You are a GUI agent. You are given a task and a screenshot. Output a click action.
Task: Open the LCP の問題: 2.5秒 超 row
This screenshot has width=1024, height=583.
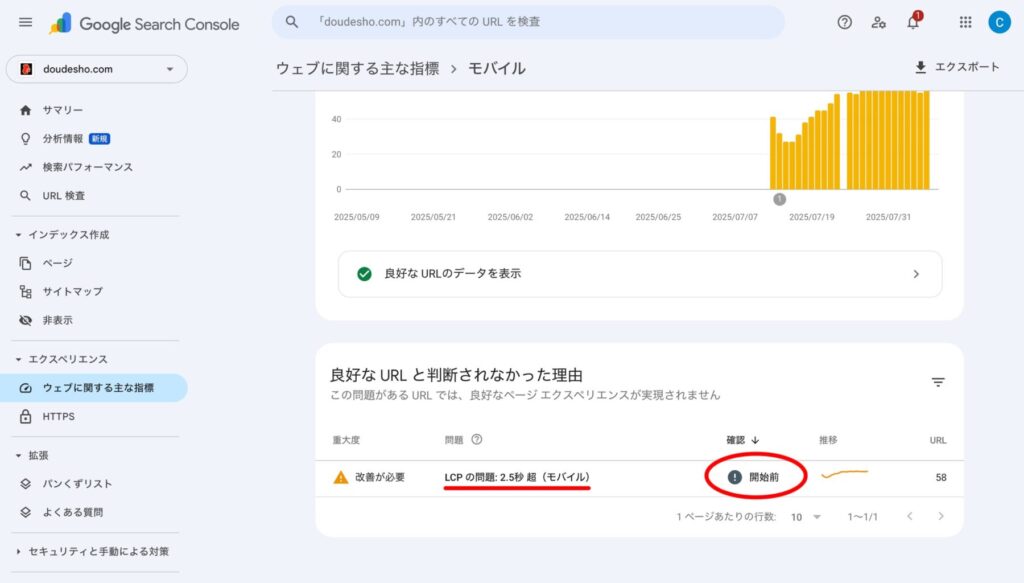tap(516, 477)
